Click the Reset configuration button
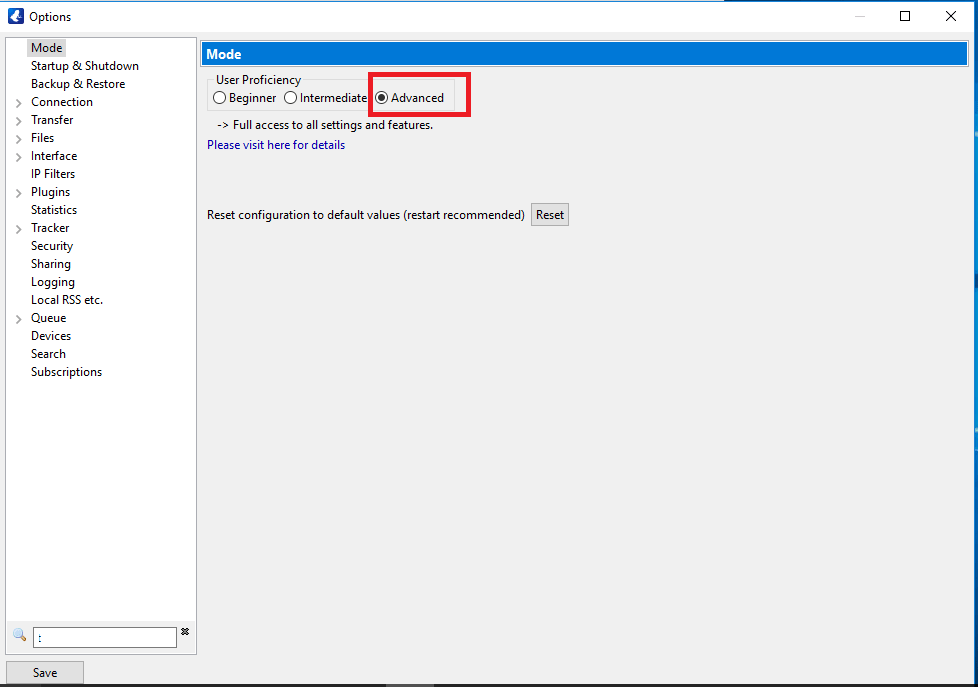This screenshot has width=978, height=687. 550,215
